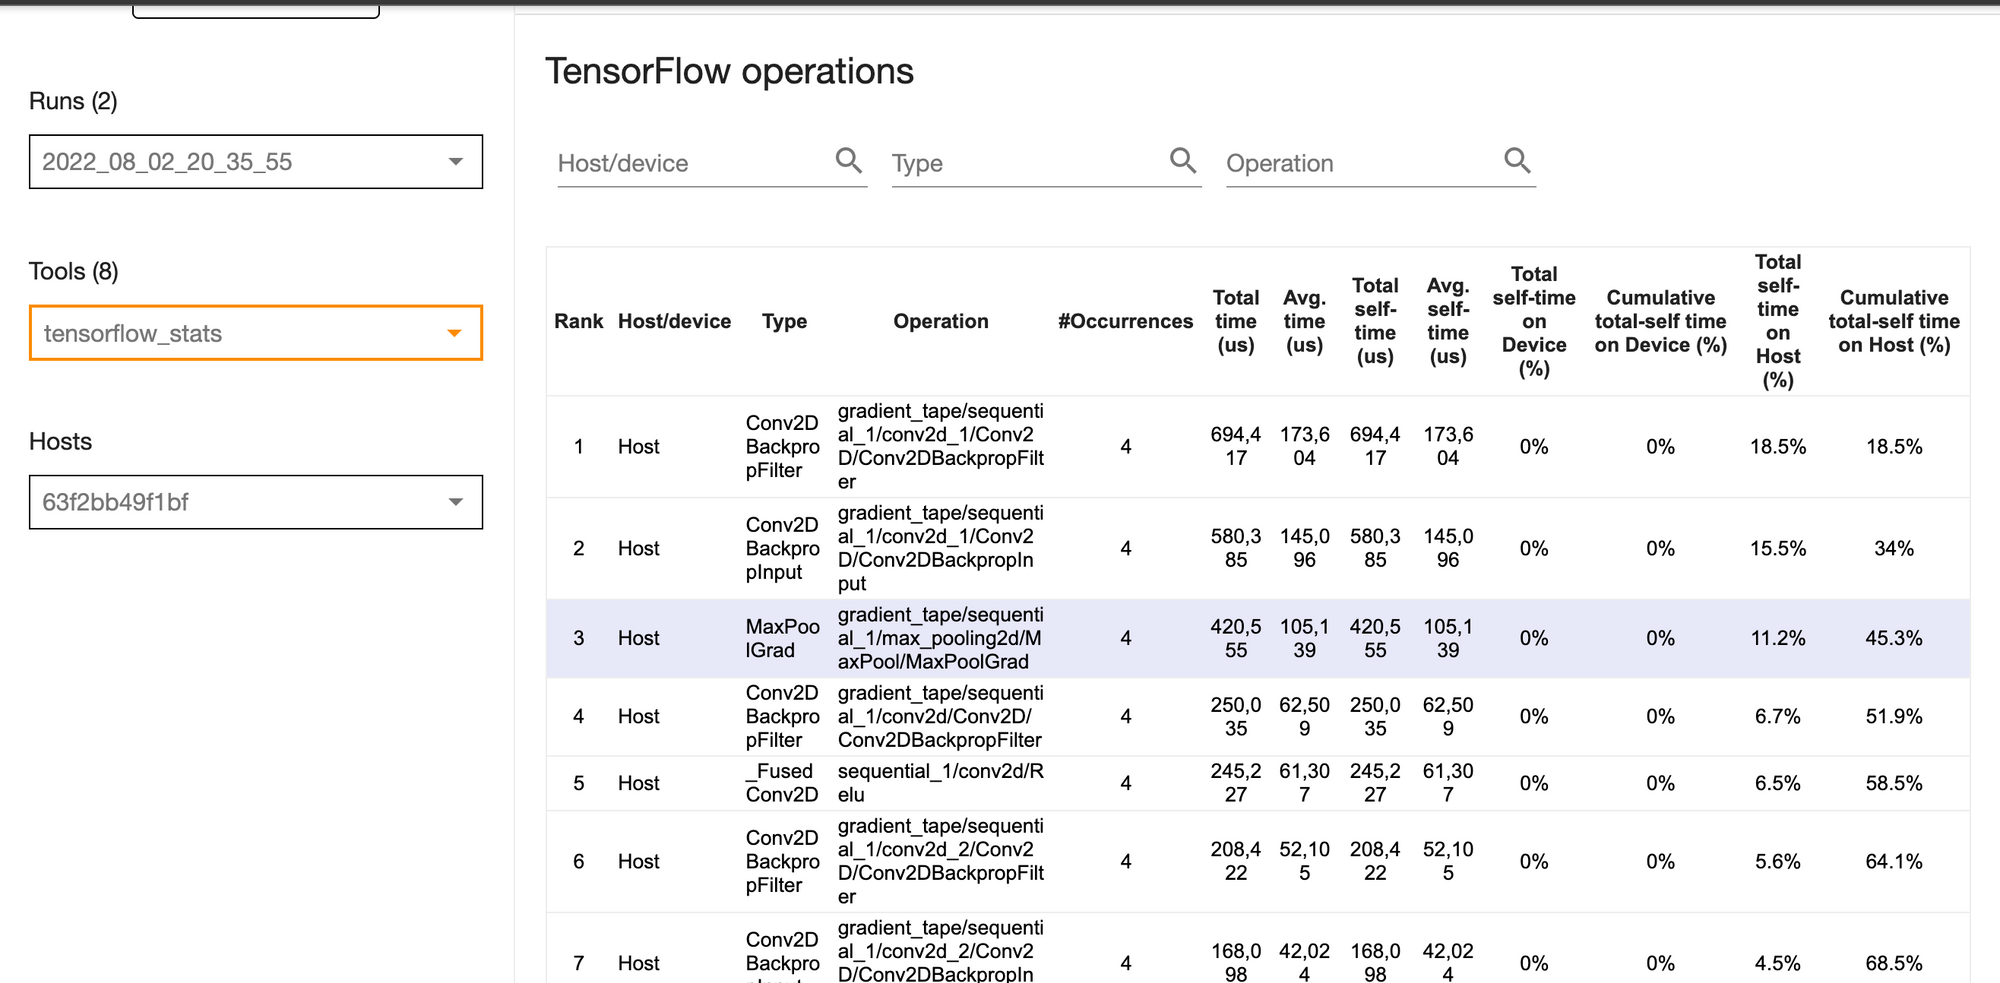
Task: Select rank 1 conv2d_1 Conv2DBackpropFilter operation
Action: pyautogui.click(x=941, y=446)
